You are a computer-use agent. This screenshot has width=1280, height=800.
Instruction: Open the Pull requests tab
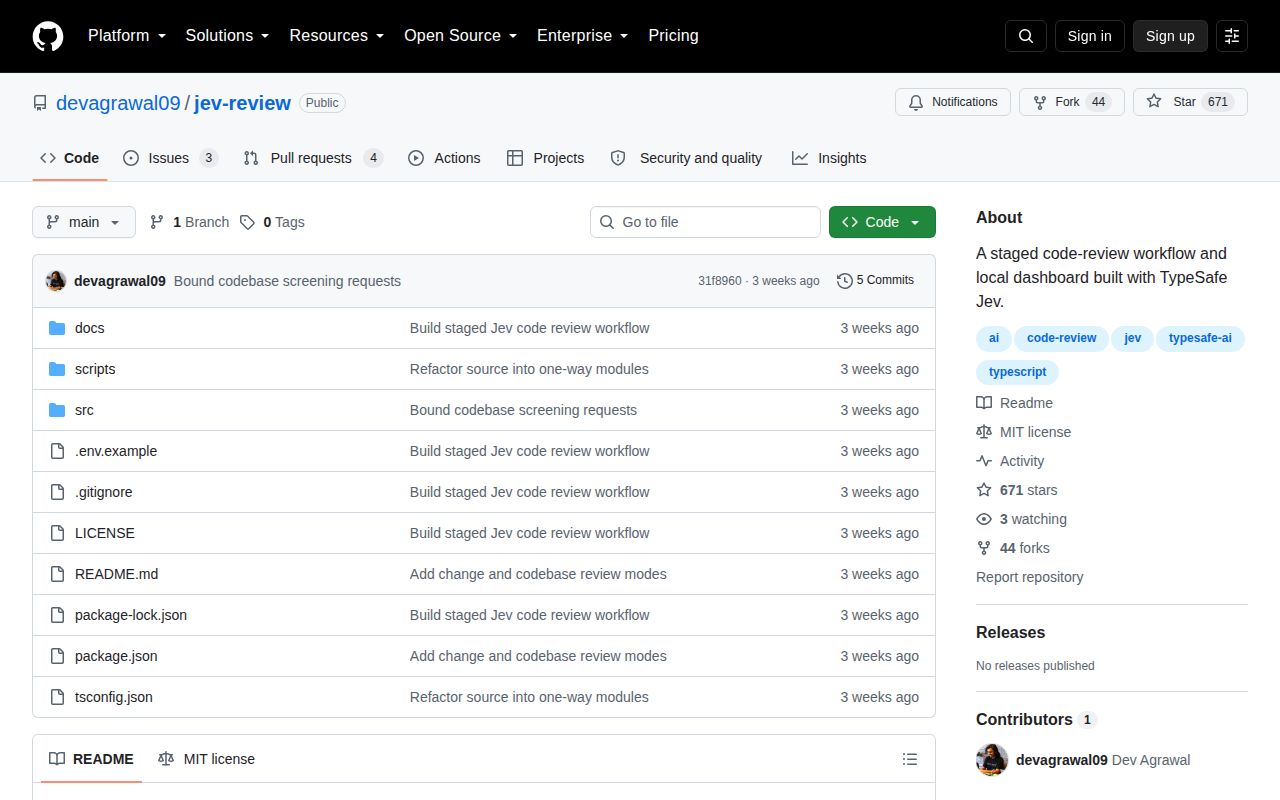[x=313, y=158]
